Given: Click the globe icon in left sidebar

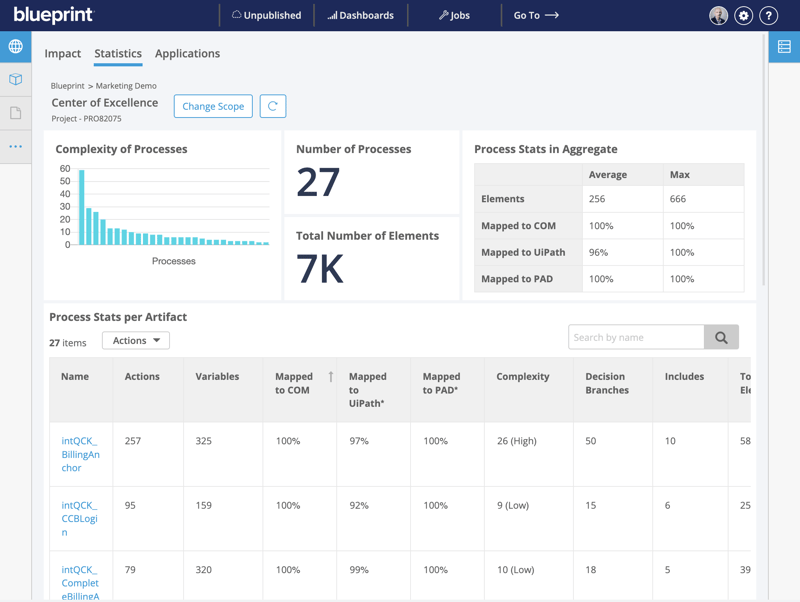Looking at the screenshot, I should [15, 47].
